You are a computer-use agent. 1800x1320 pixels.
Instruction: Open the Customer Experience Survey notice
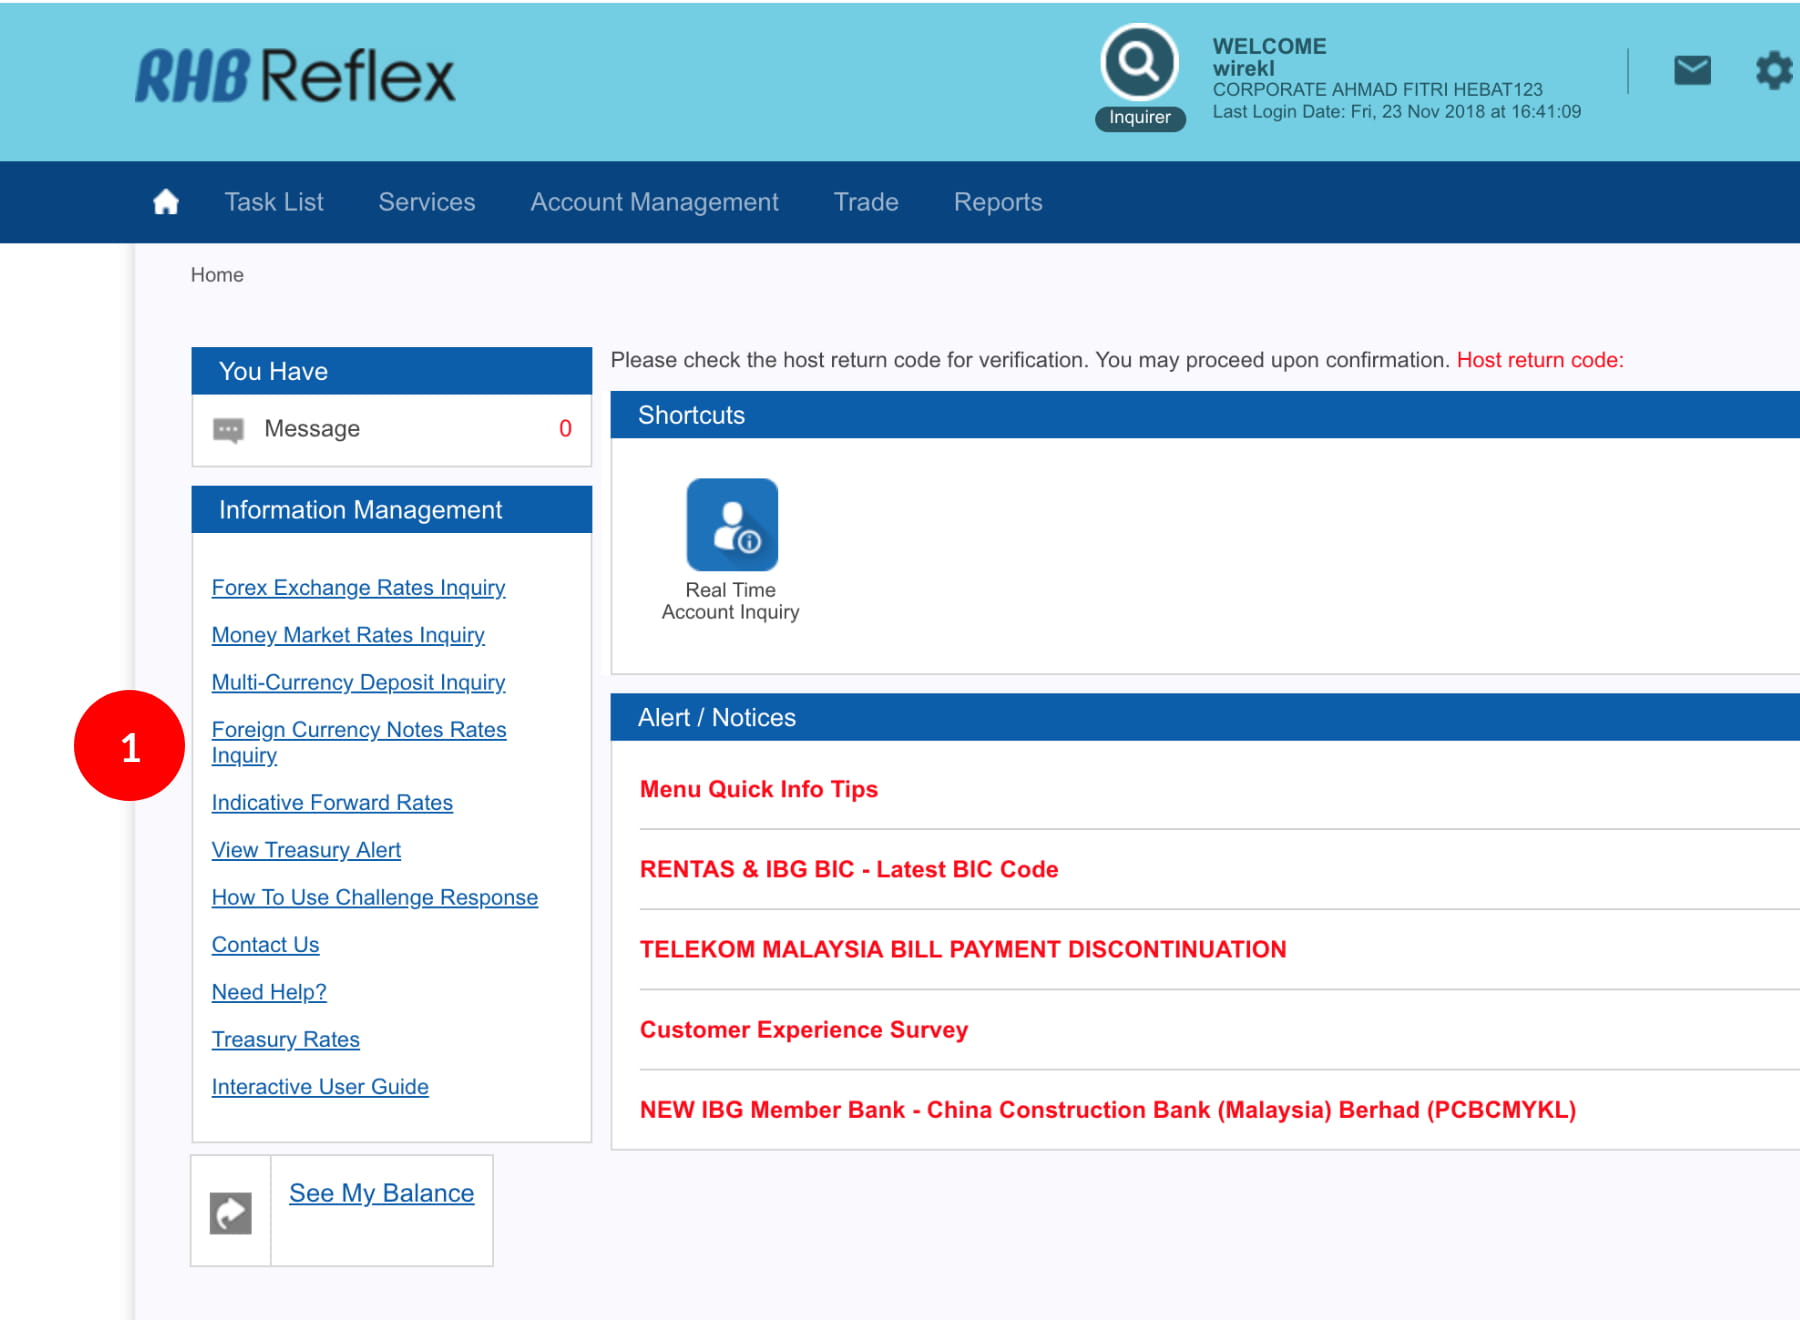[x=804, y=1030]
